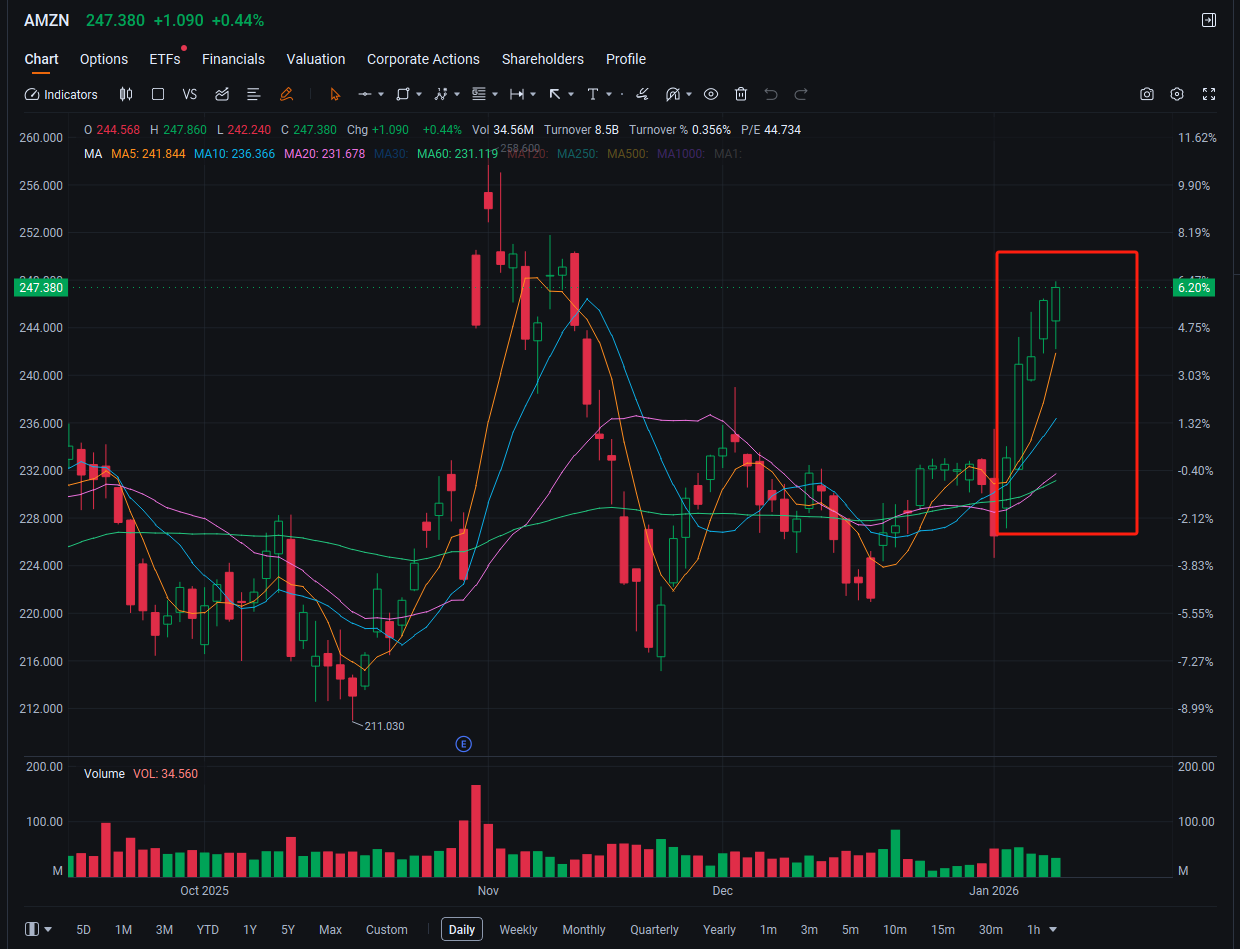Select the Daily interval
The image size is (1240, 949).
pyautogui.click(x=462, y=930)
